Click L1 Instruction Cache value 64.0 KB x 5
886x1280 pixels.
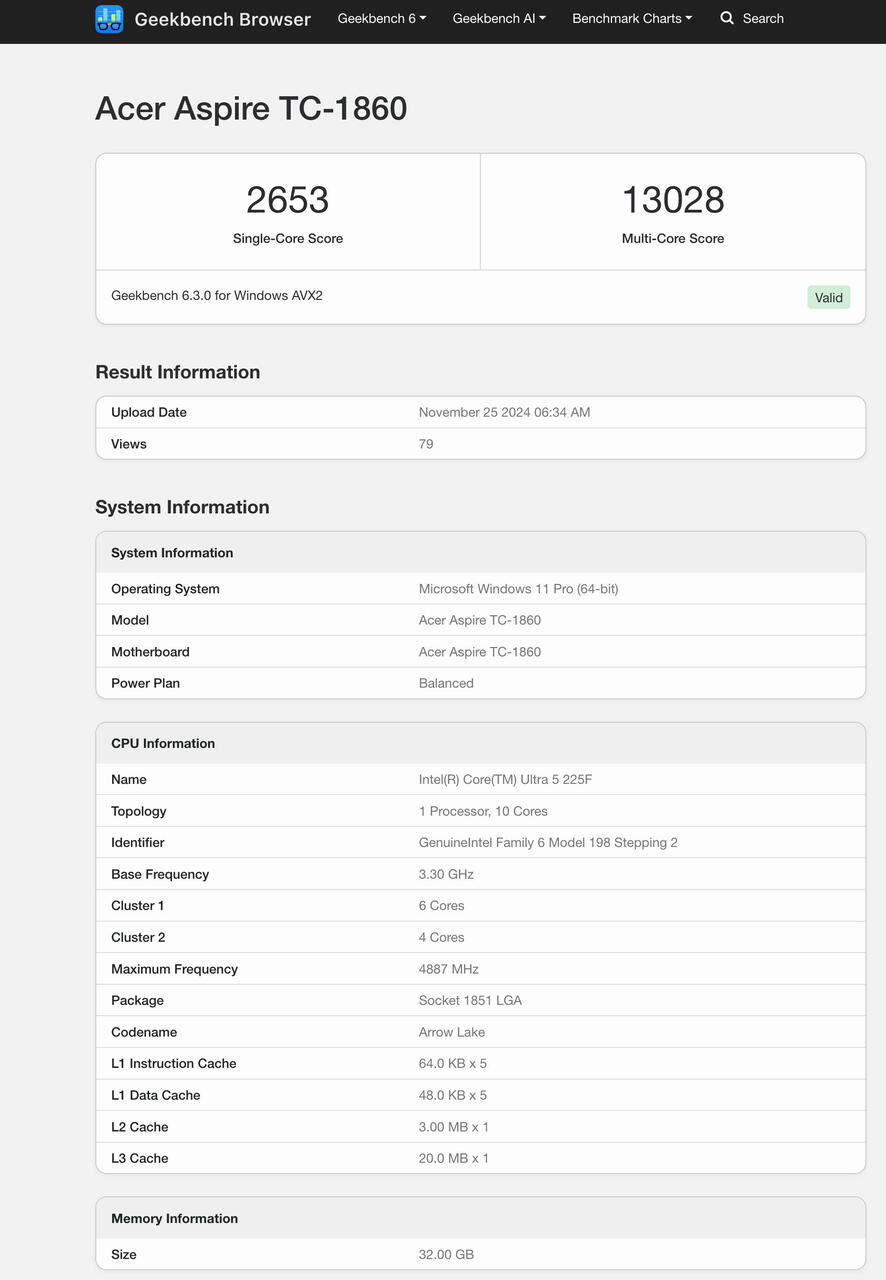(x=453, y=1063)
